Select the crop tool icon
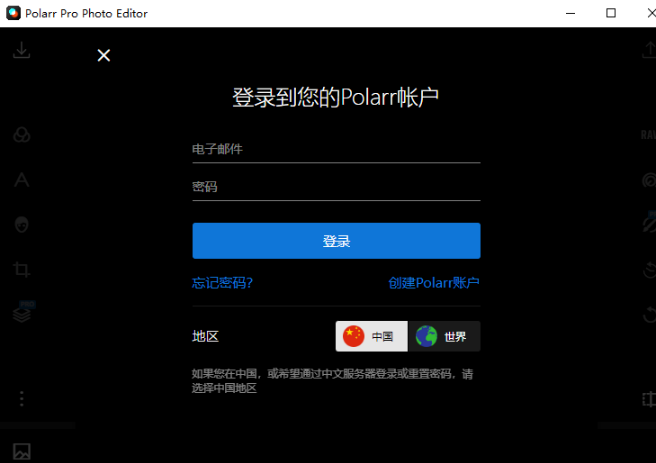This screenshot has height=463, width=656. click(x=21, y=269)
